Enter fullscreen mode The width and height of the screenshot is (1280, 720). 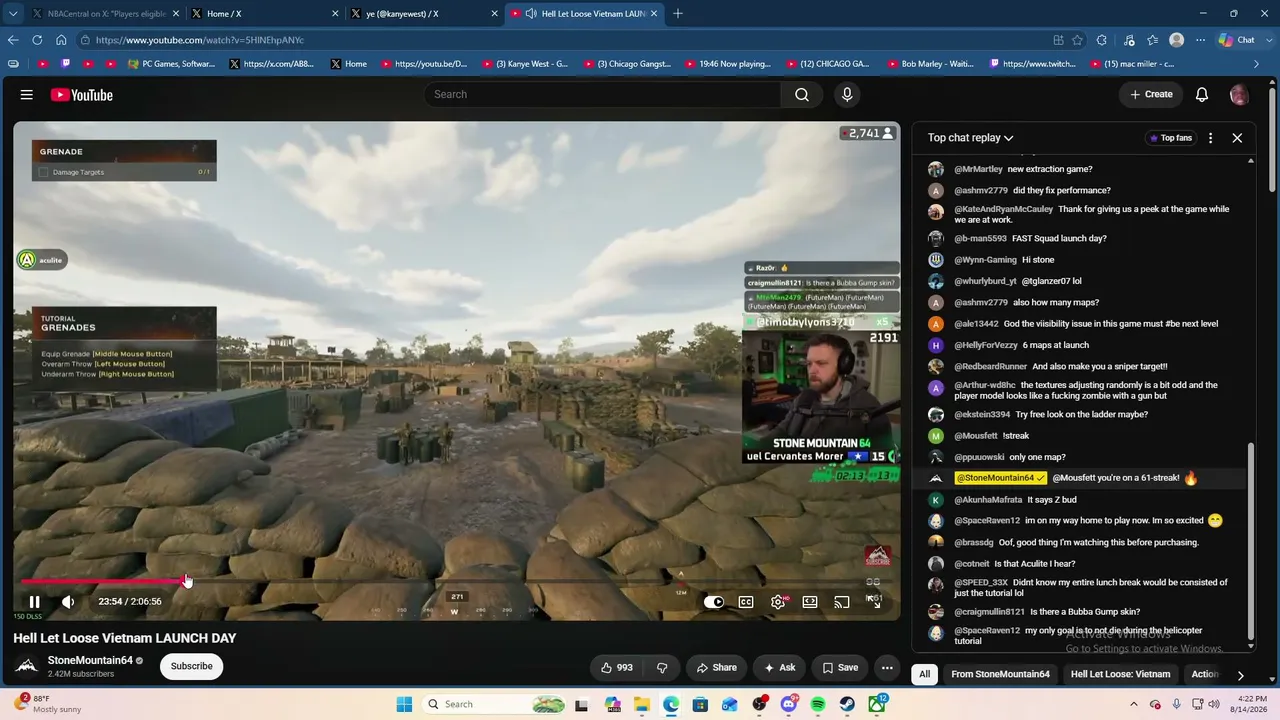click(x=874, y=602)
